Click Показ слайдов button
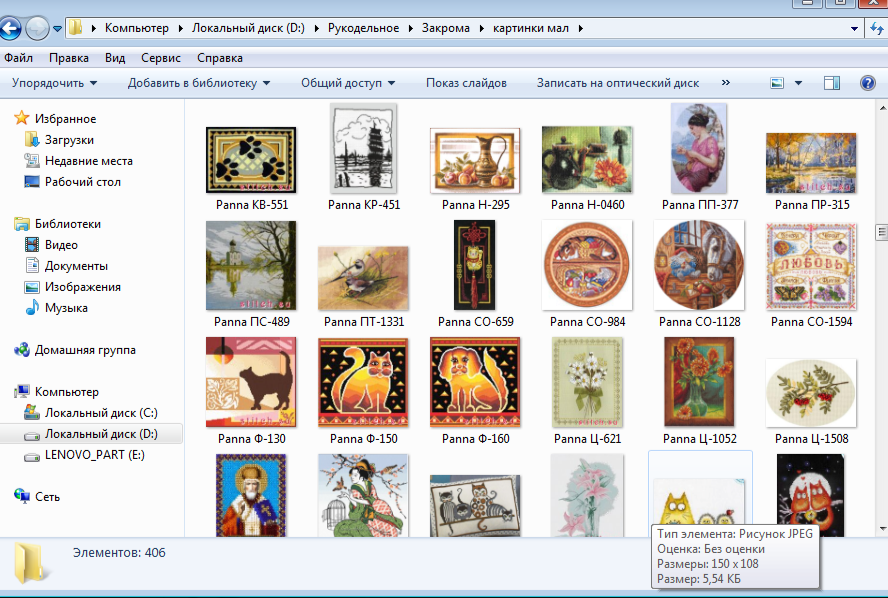888x598 pixels. coord(466,83)
